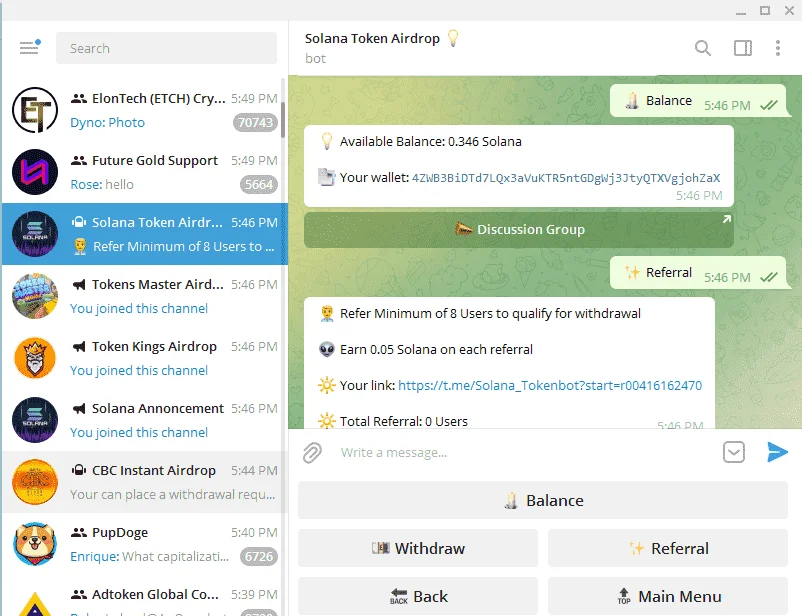Hide the bot keyboard toggle icon
The height and width of the screenshot is (616, 802).
tap(733, 452)
